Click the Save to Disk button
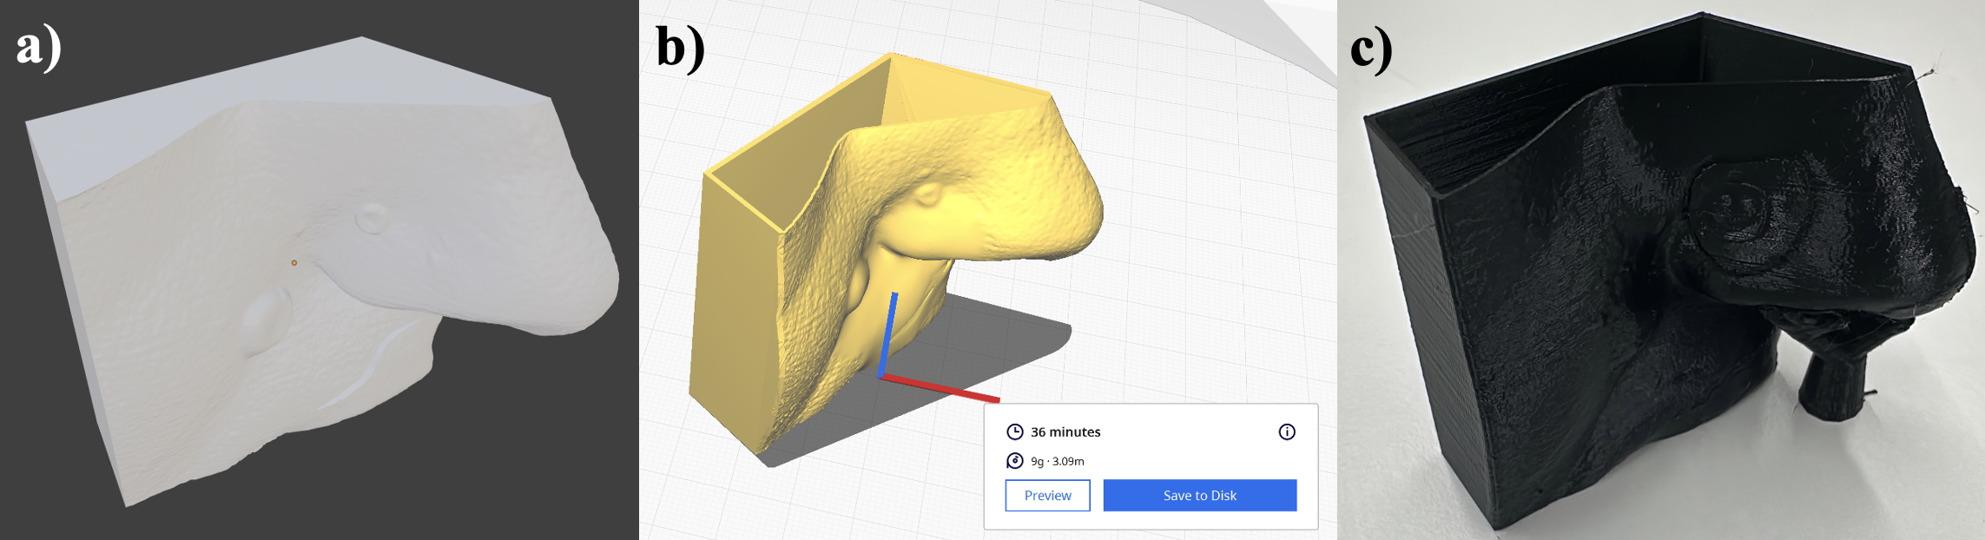 pos(1199,495)
